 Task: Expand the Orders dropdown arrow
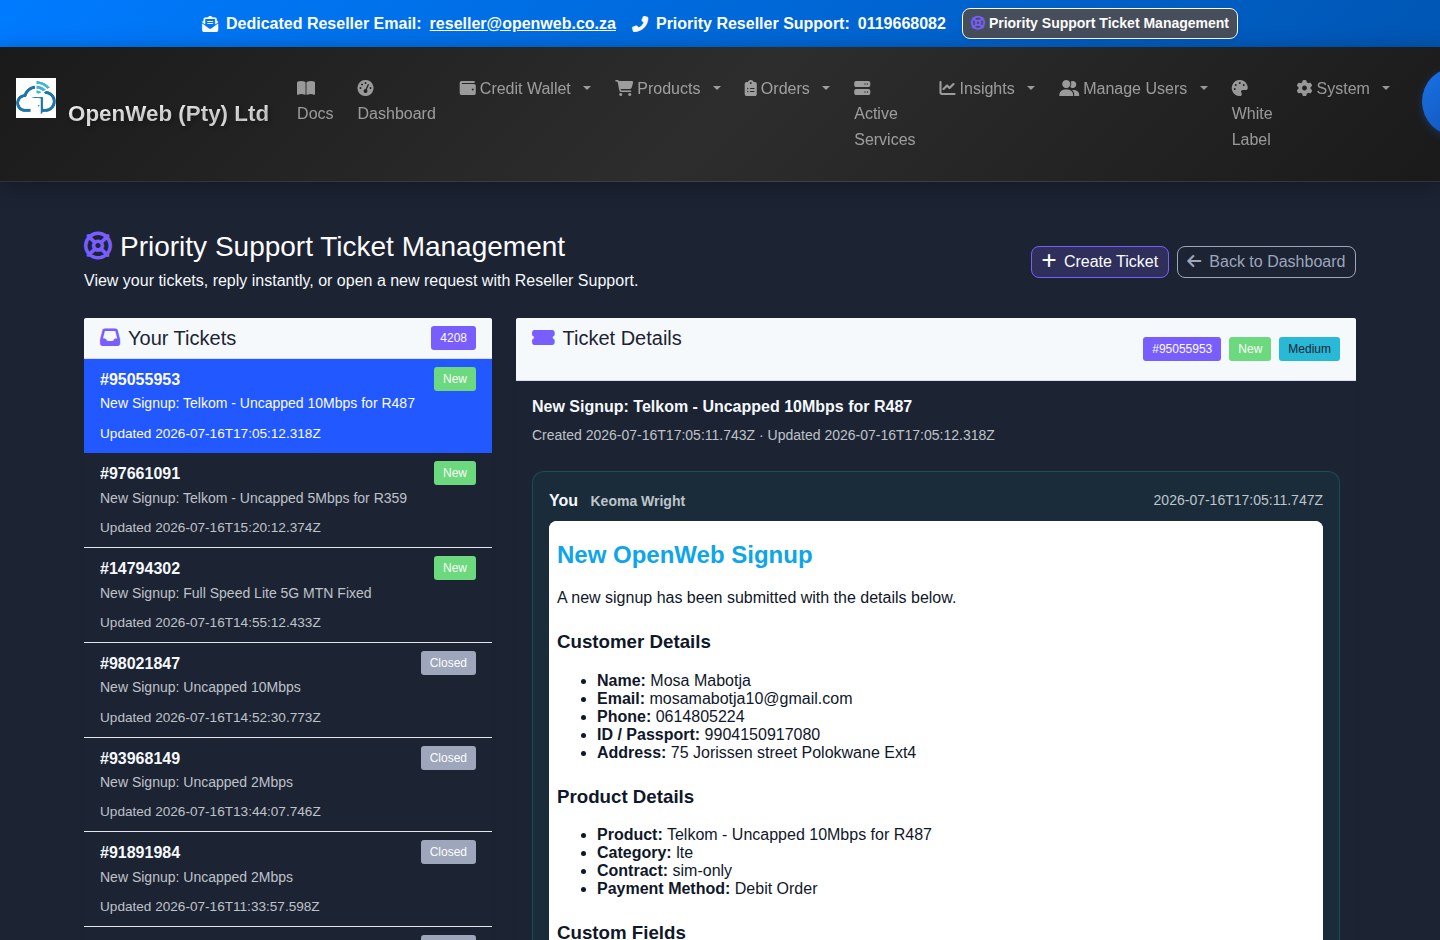click(826, 88)
